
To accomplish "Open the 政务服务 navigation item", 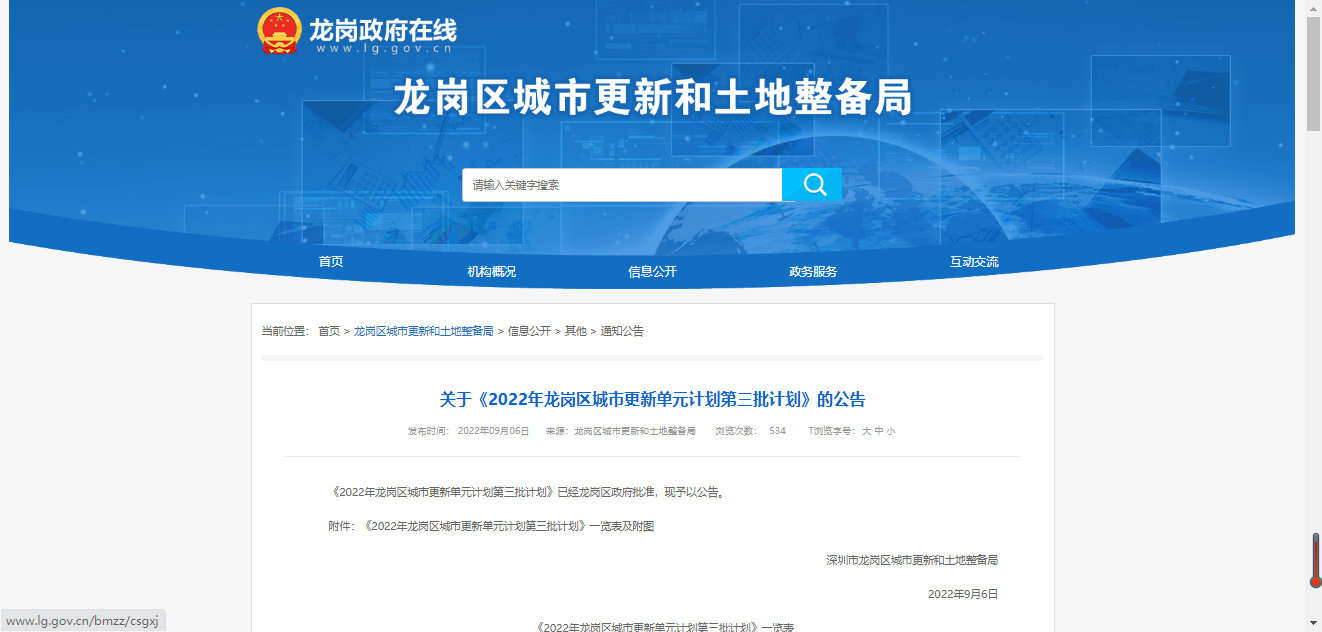I will 813,272.
